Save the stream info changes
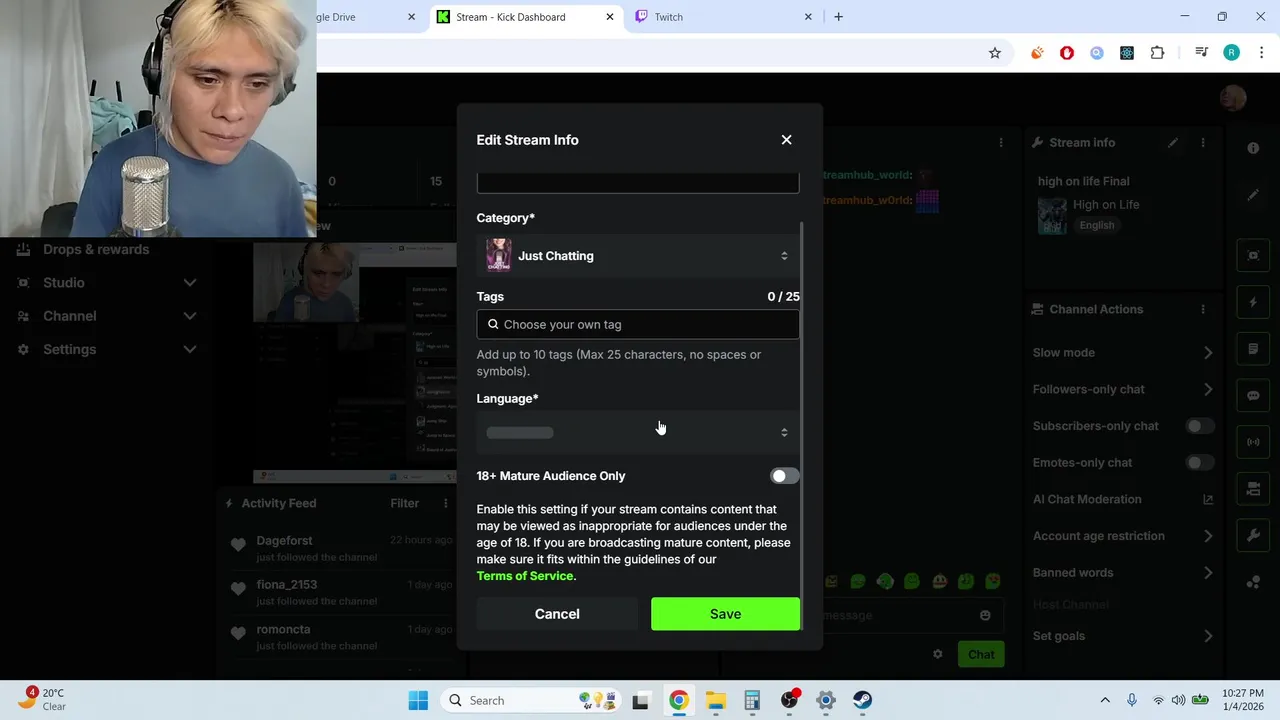The width and height of the screenshot is (1280, 720). tap(725, 614)
